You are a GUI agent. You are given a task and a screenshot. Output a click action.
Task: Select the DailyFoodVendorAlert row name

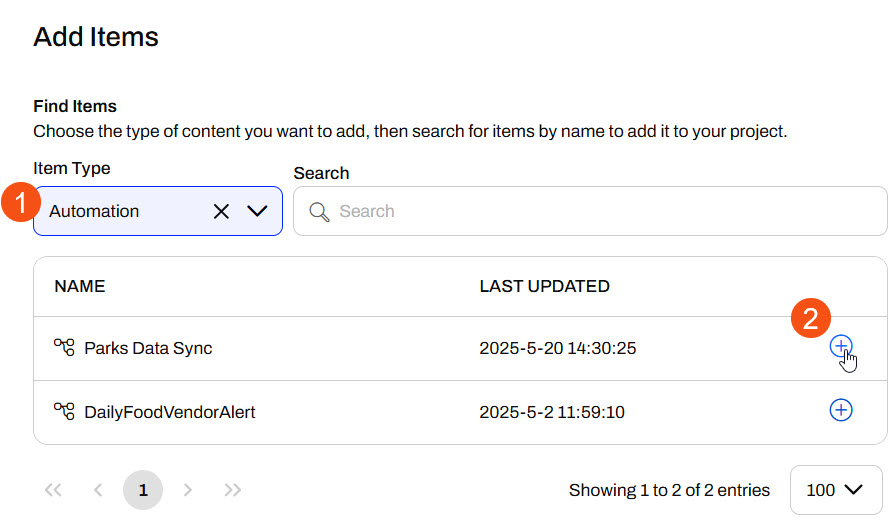[170, 412]
